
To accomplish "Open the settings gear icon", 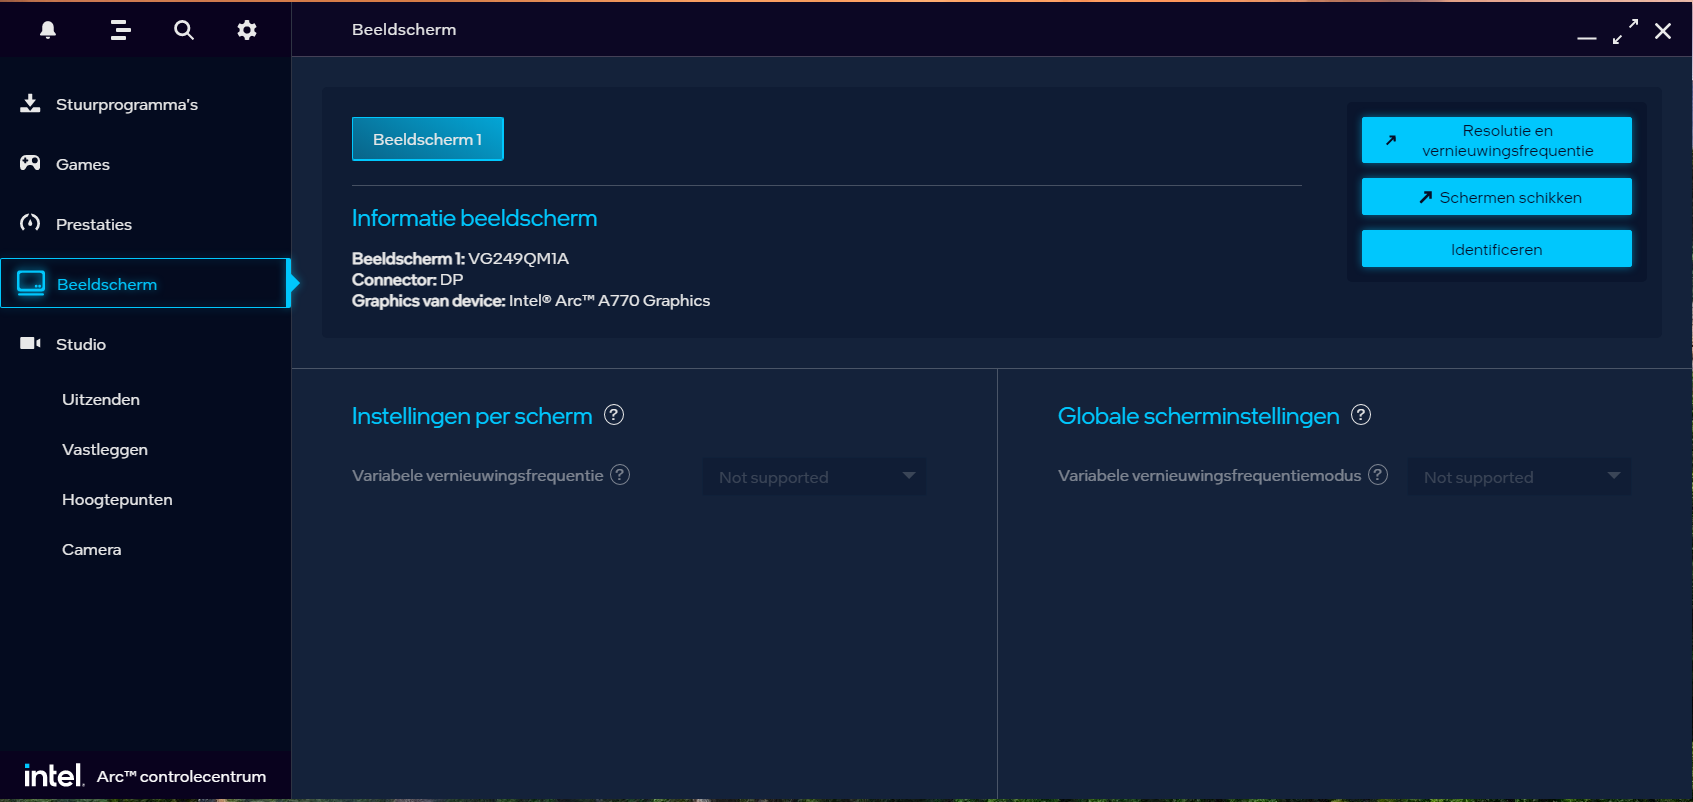I will [247, 30].
